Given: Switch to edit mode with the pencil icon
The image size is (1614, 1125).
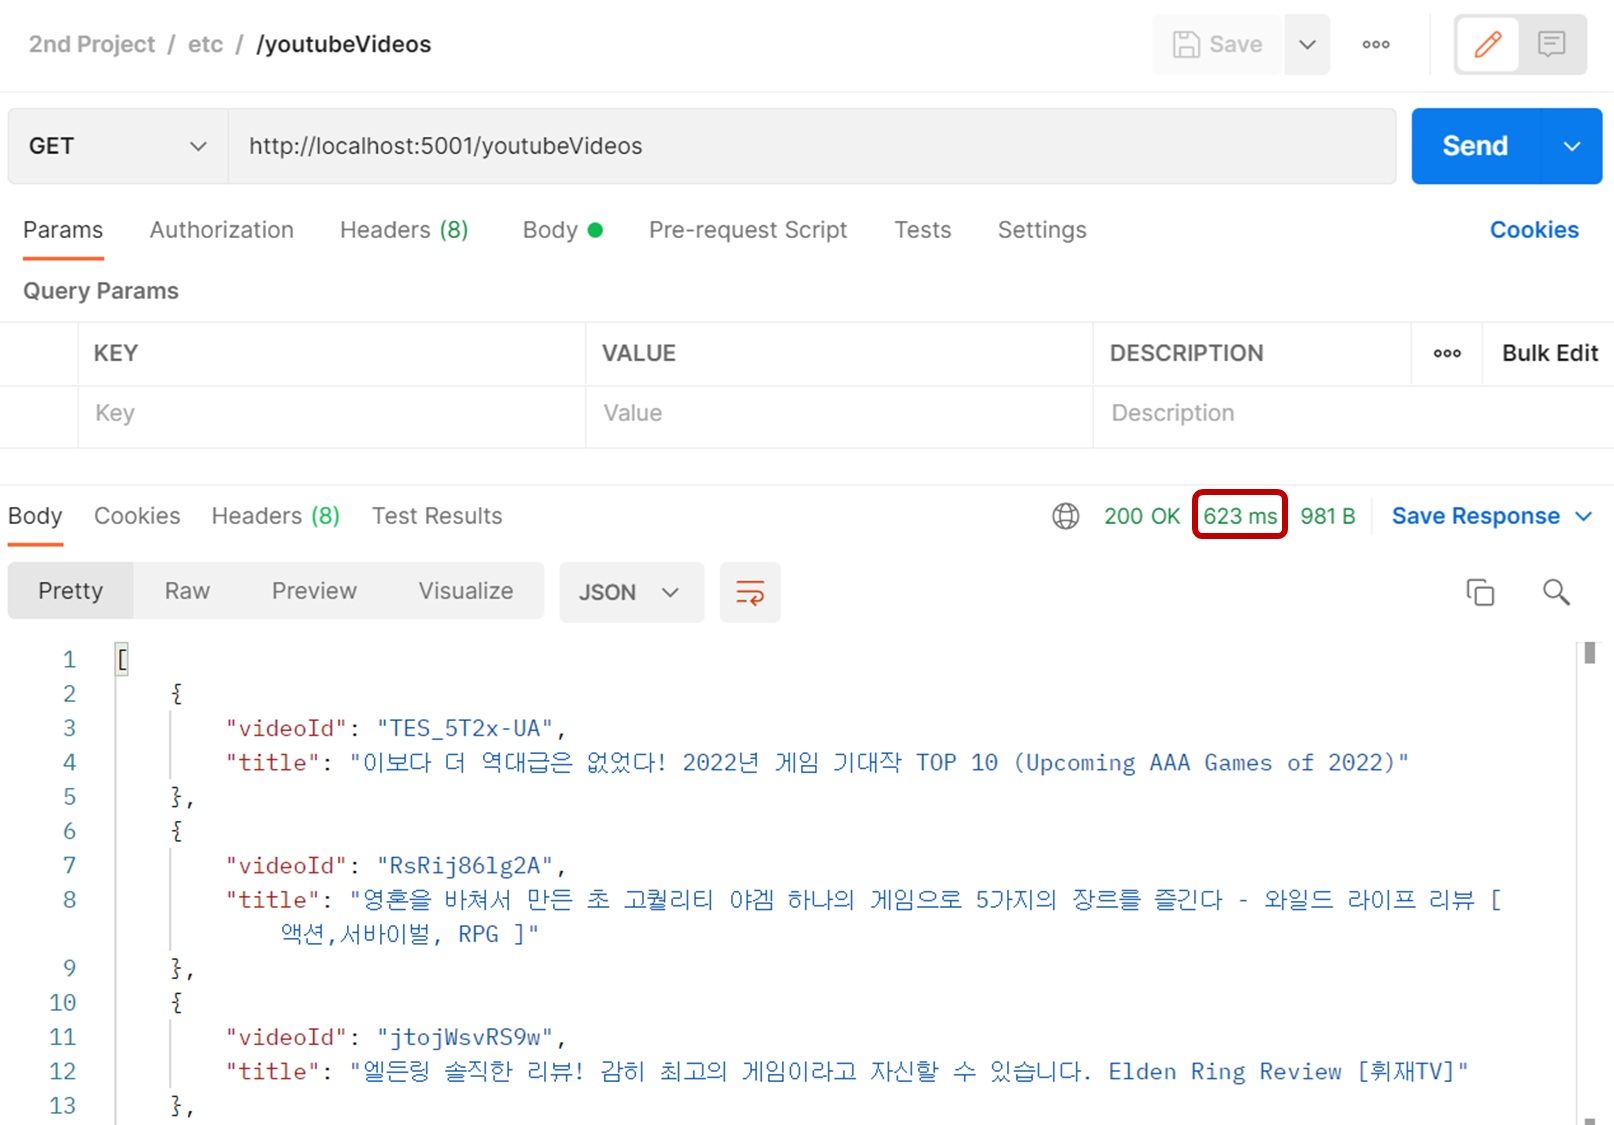Looking at the screenshot, I should tap(1487, 44).
